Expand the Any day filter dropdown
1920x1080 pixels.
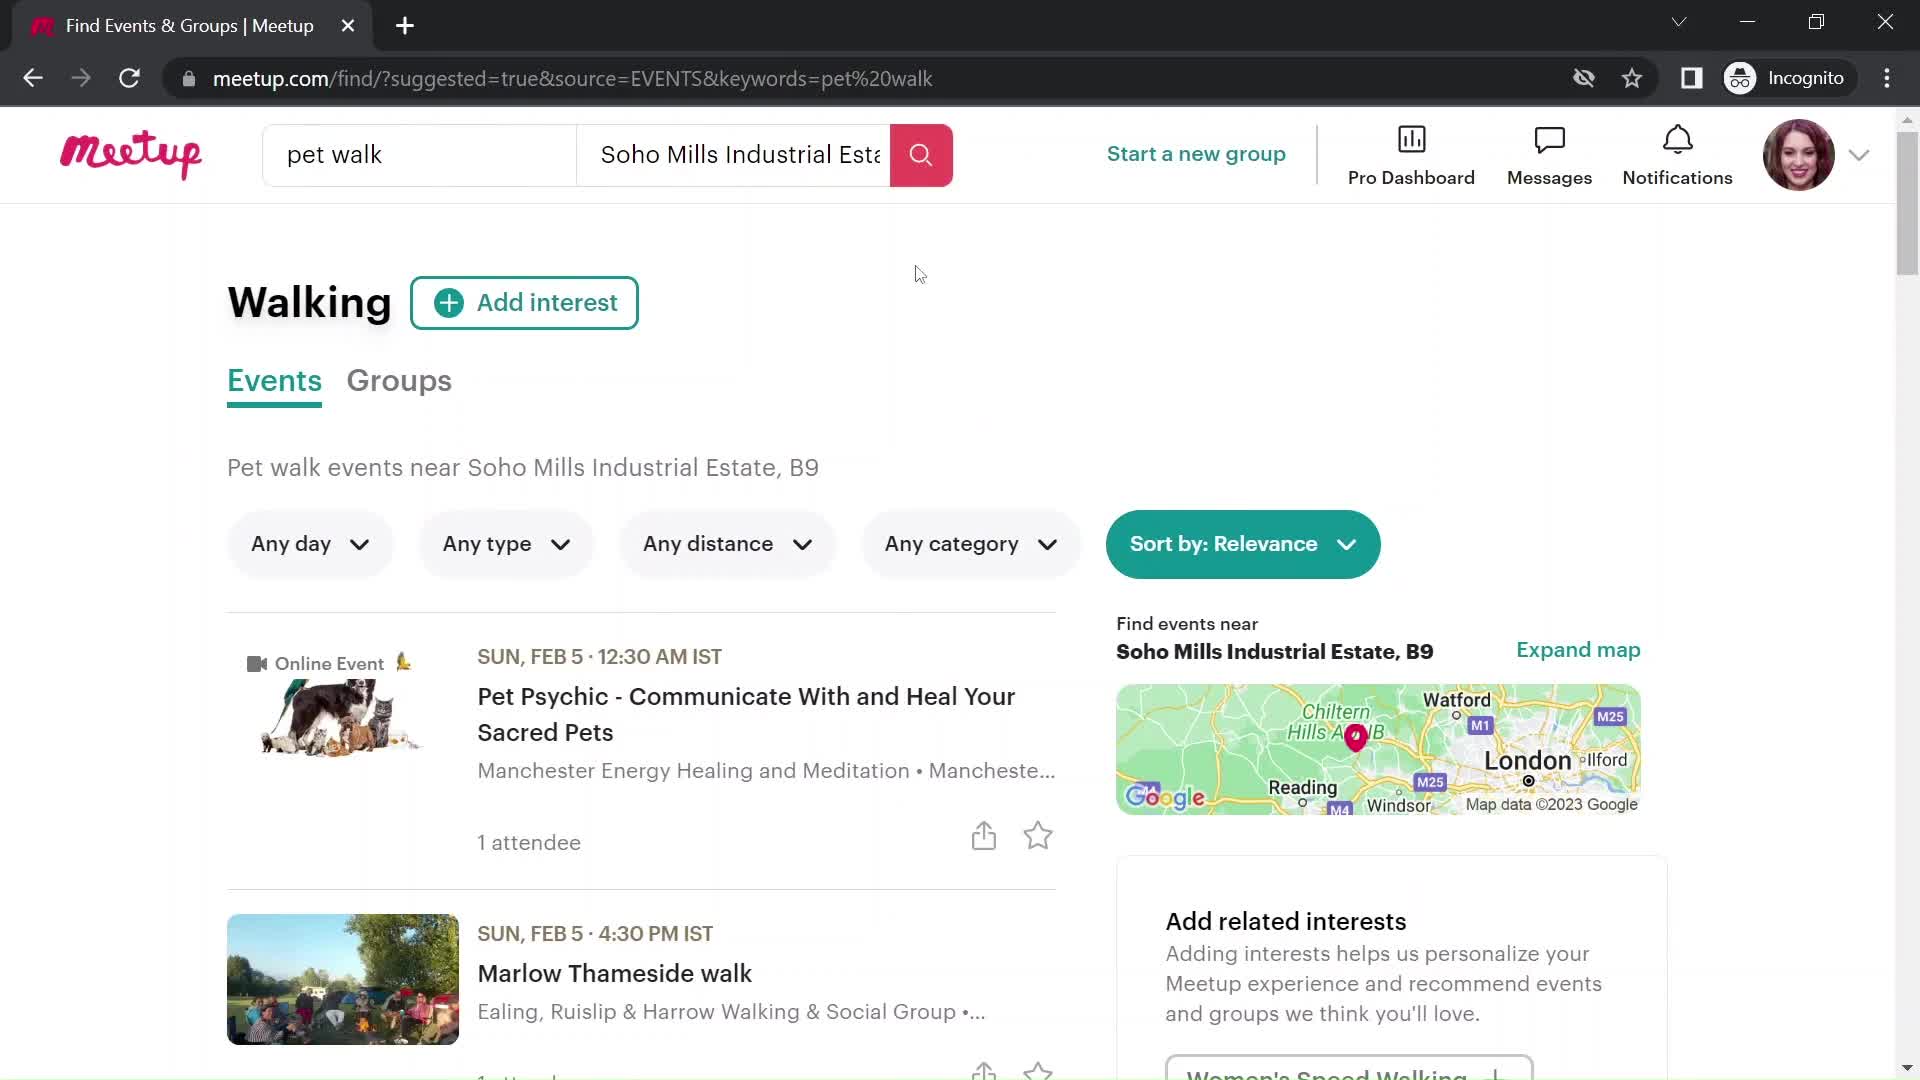pos(309,543)
